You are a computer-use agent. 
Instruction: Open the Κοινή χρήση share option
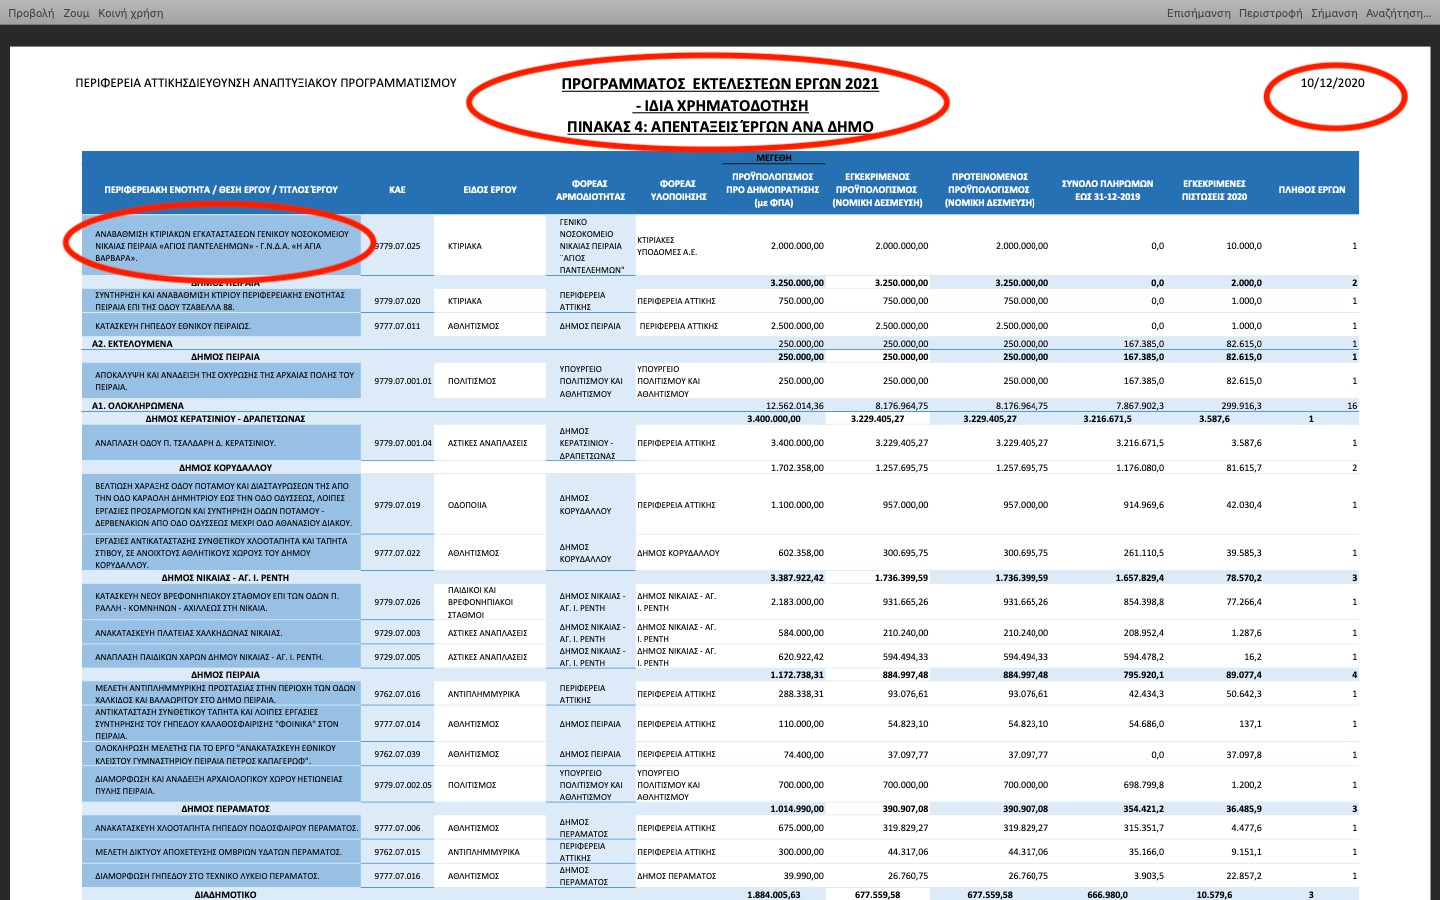[x=130, y=13]
